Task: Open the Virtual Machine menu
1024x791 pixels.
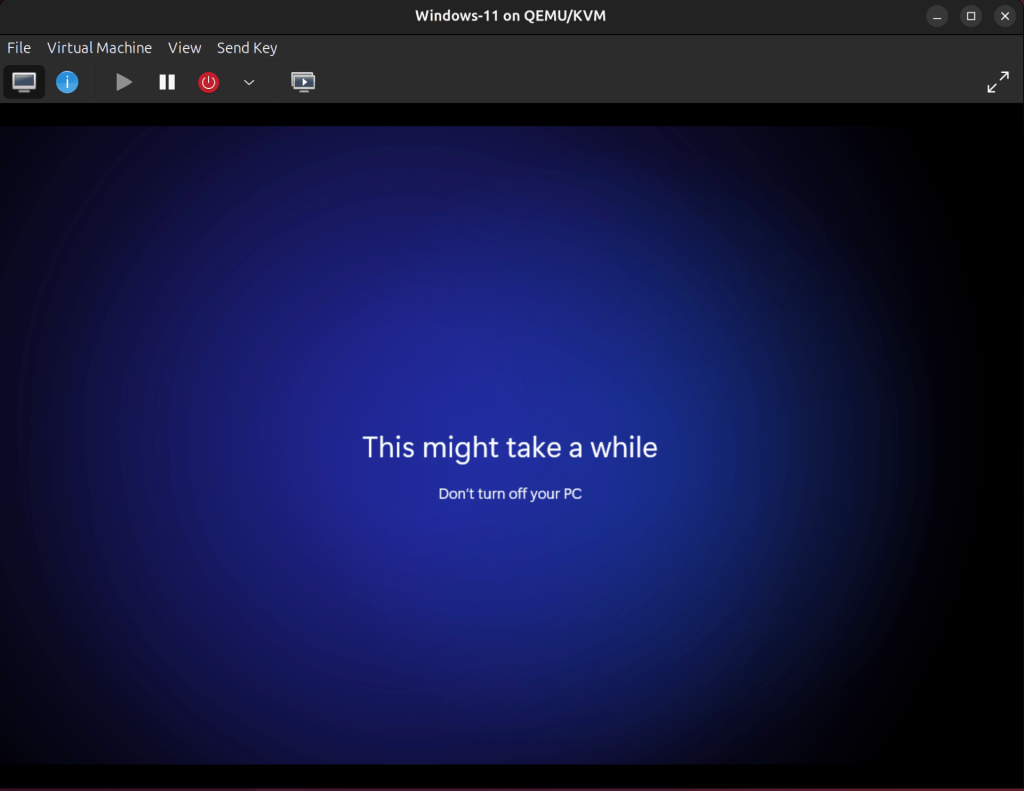Action: [99, 48]
